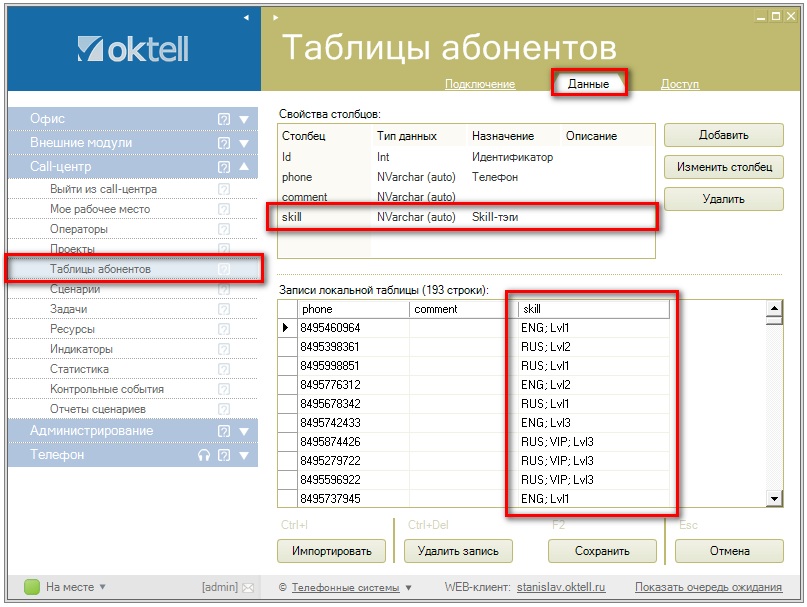The image size is (807, 607).
Task: Click the envelope icon next to [admin]
Action: pyautogui.click(x=248, y=587)
